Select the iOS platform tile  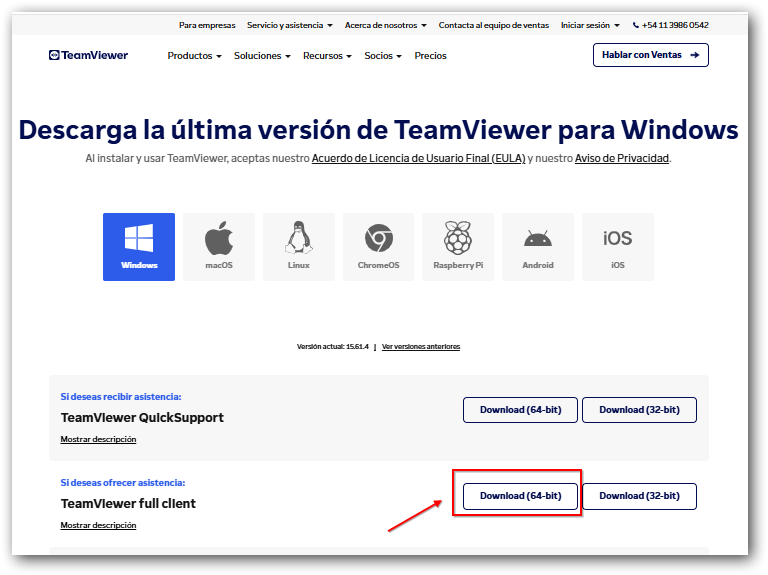(x=617, y=246)
